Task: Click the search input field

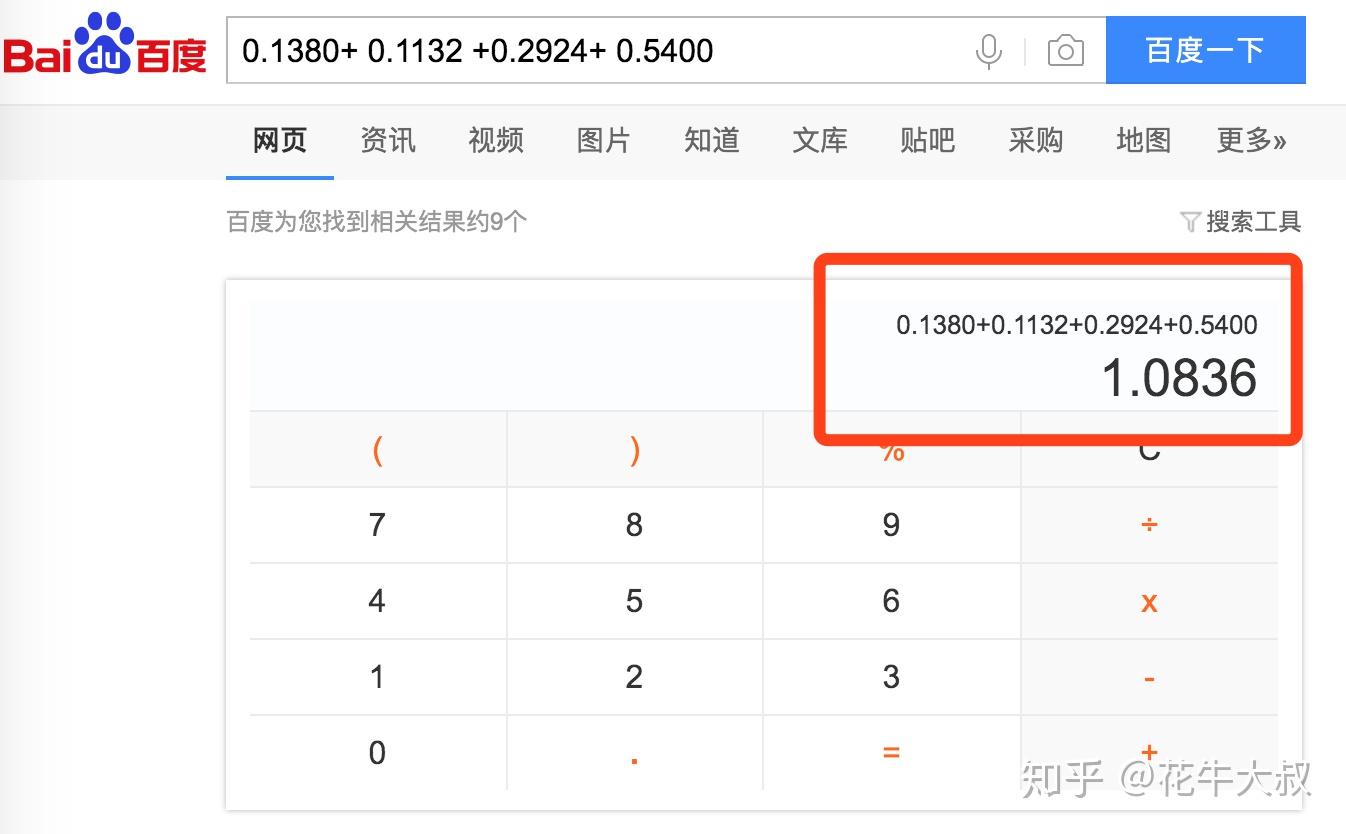Action: pos(600,50)
